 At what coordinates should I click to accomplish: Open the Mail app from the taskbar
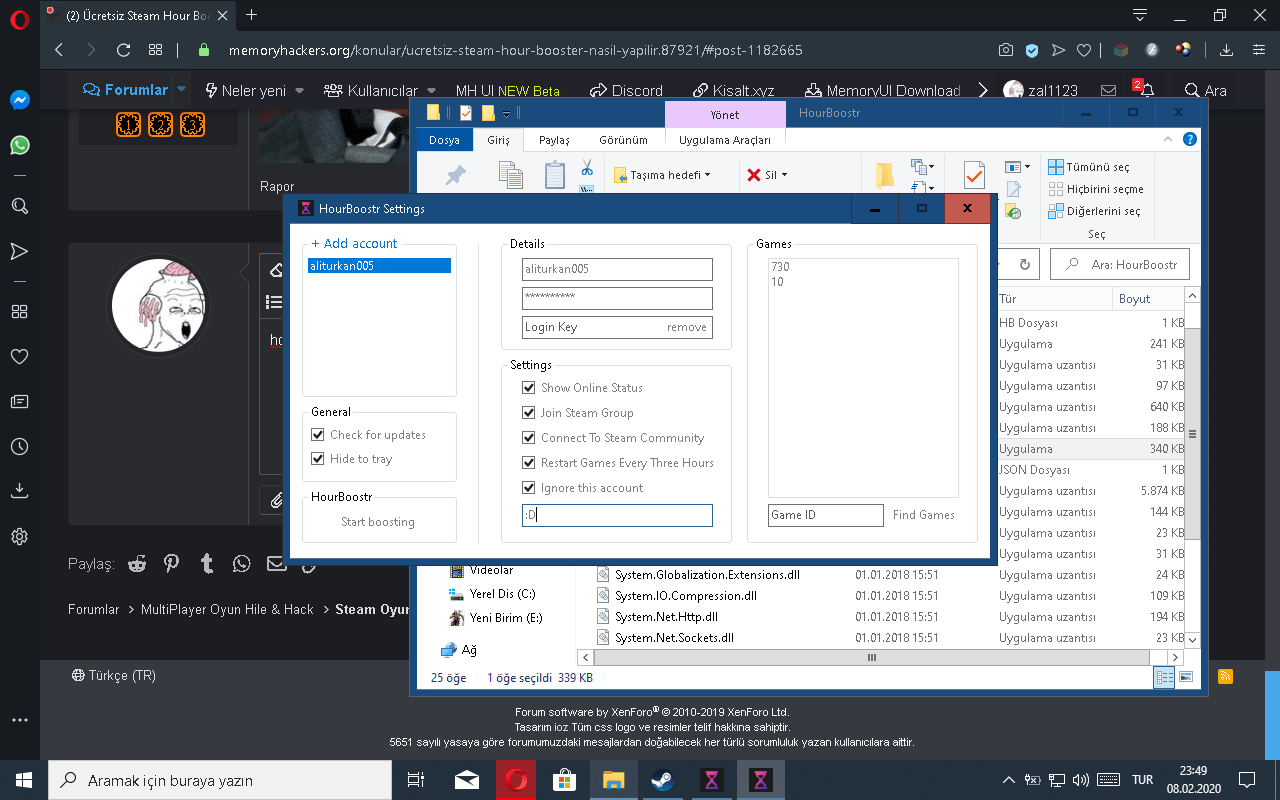pos(467,780)
